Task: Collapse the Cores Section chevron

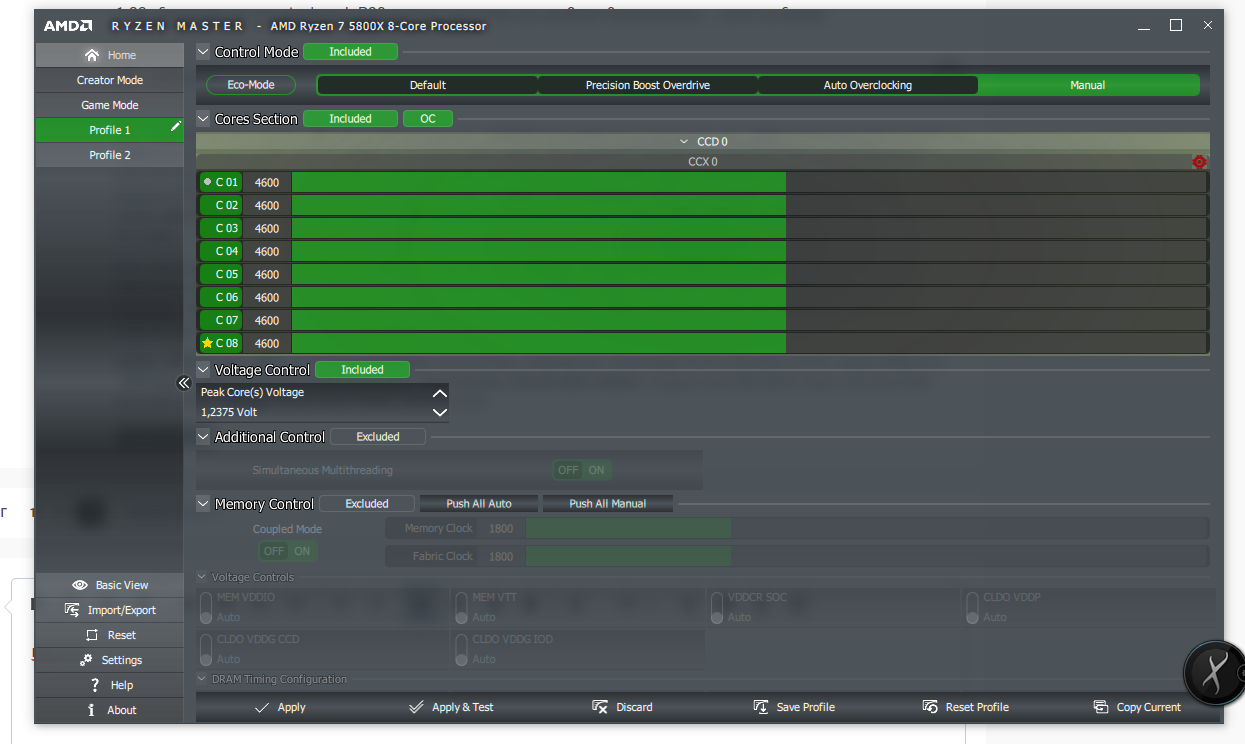Action: click(x=203, y=119)
